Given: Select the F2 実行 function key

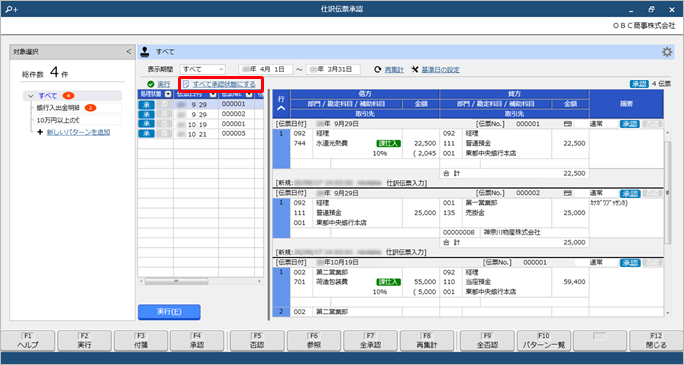Looking at the screenshot, I should click(x=85, y=341).
